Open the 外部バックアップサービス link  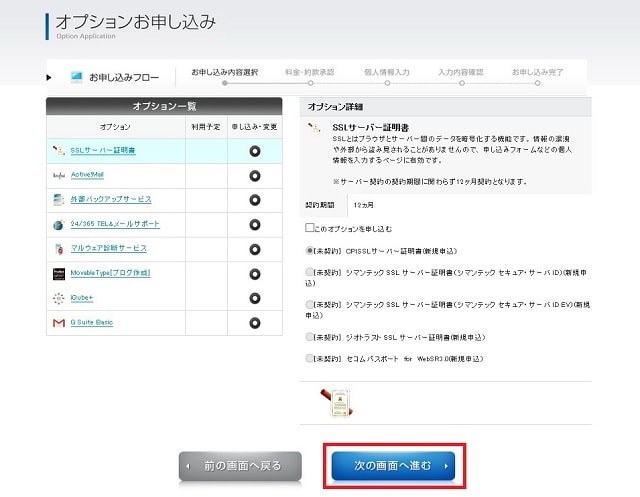tap(109, 199)
